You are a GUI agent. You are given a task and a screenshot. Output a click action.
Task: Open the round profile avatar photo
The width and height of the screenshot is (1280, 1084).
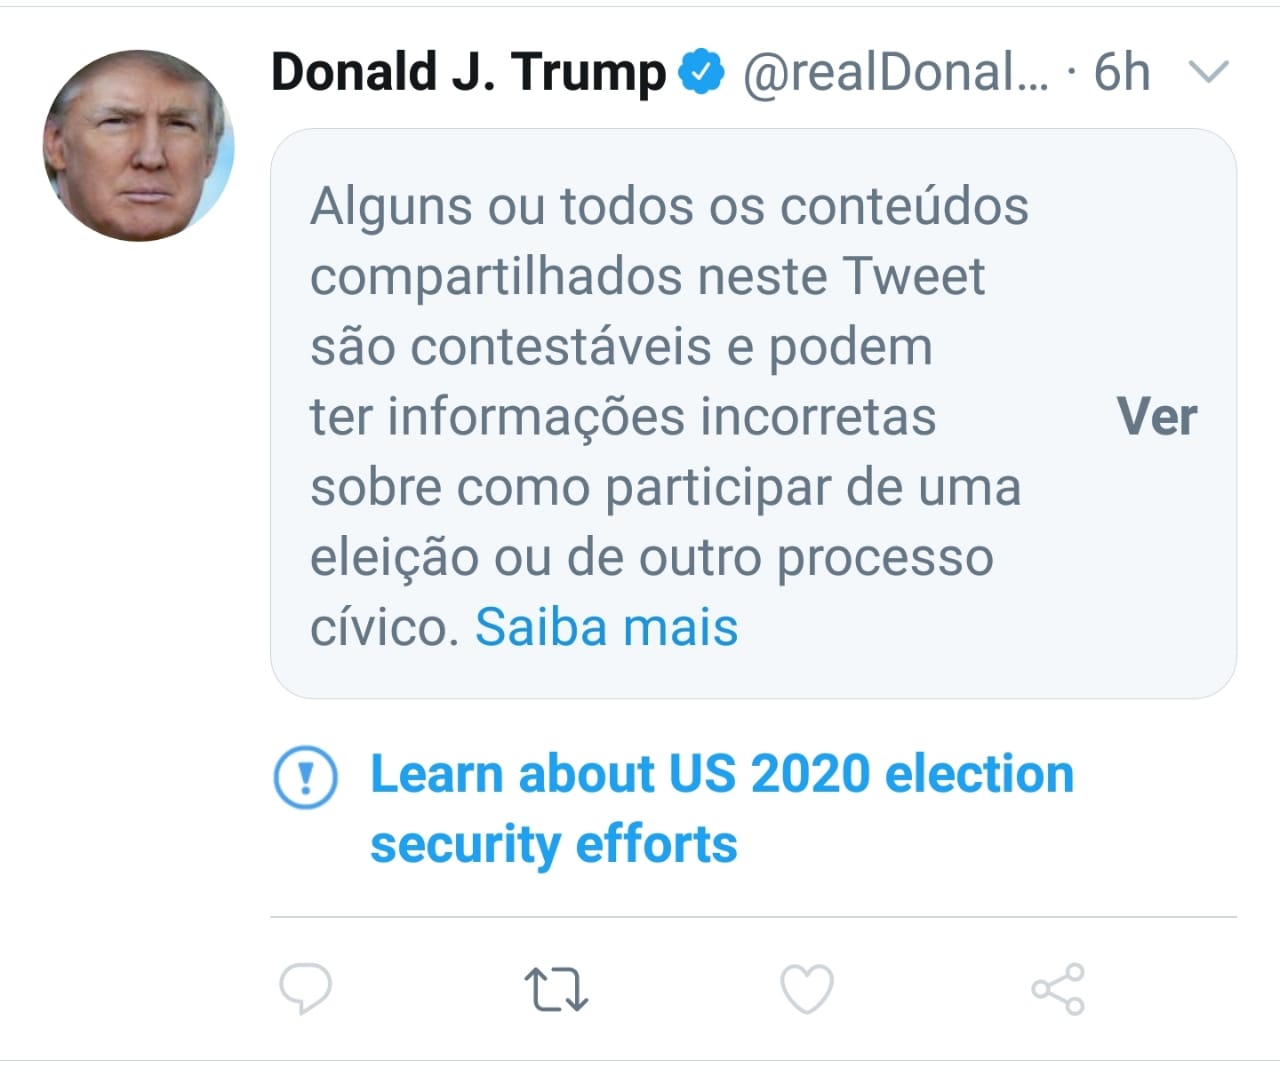[138, 146]
